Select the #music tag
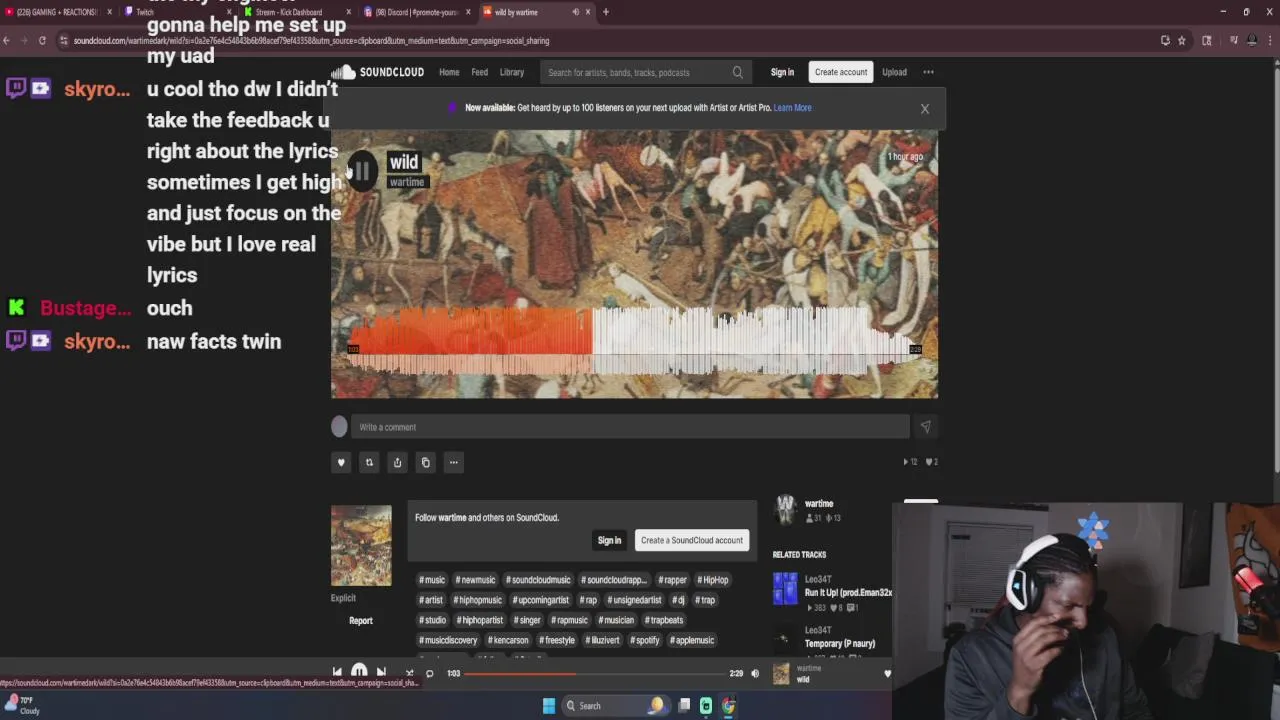Screen dimensions: 1280x720 [x=433, y=580]
